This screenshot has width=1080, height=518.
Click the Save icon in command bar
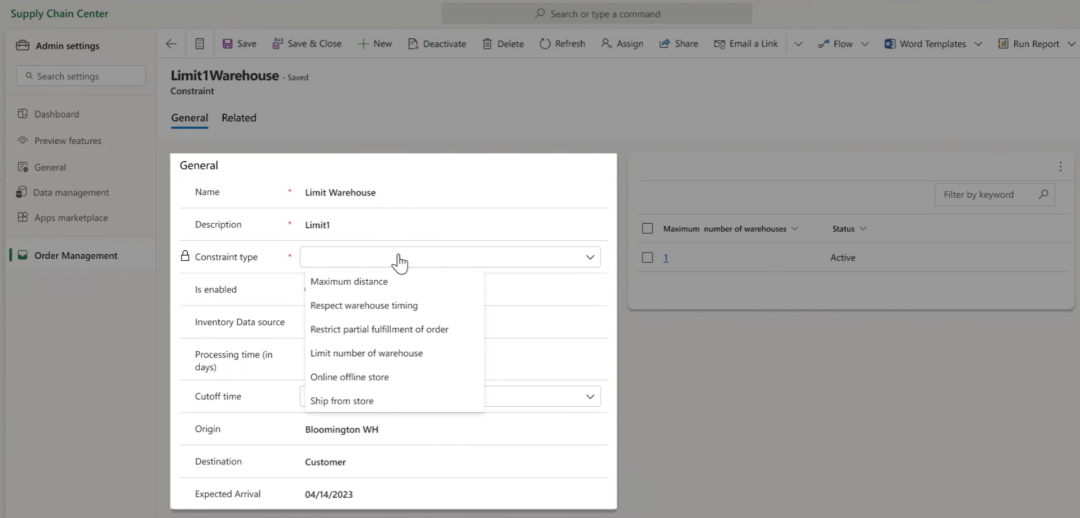[x=228, y=44]
